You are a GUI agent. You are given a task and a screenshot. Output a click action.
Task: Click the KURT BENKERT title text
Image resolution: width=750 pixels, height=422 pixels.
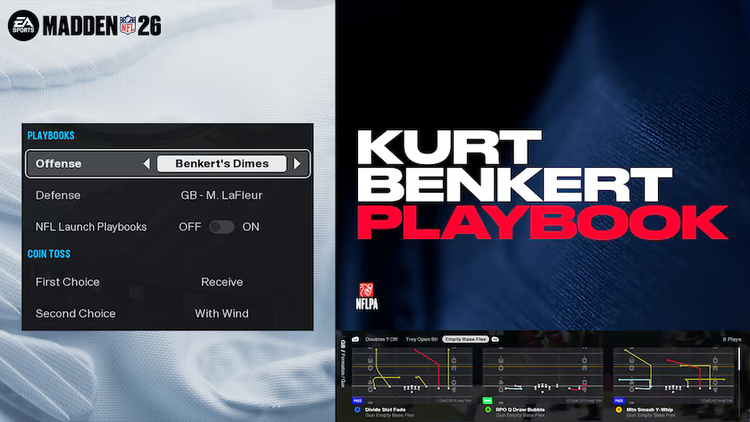point(514,166)
